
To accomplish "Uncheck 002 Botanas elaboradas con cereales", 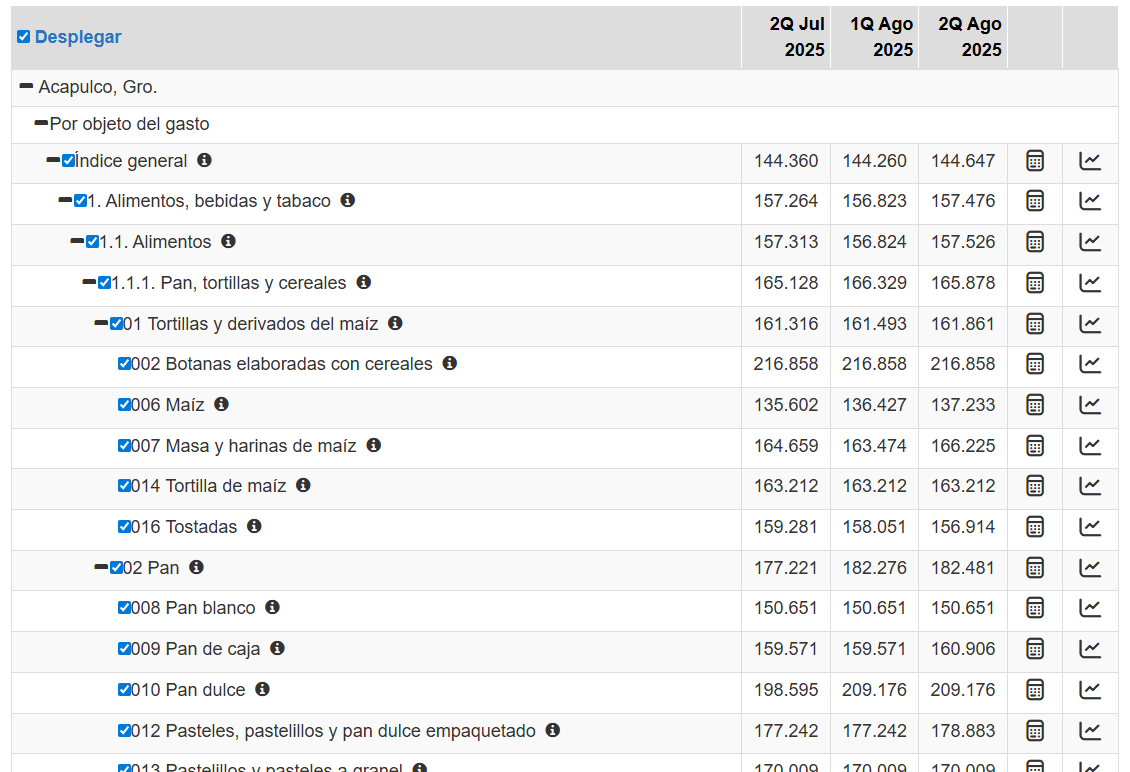I will pyautogui.click(x=124, y=364).
